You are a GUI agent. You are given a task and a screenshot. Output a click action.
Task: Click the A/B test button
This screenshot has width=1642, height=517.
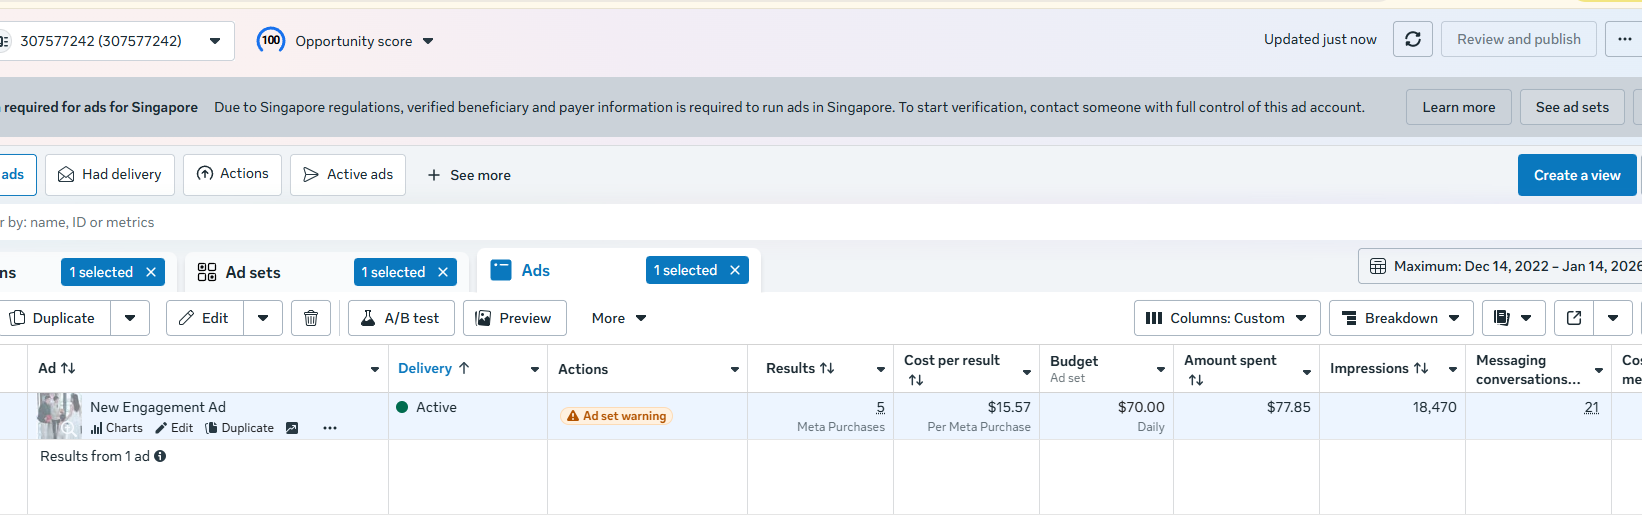(x=401, y=318)
